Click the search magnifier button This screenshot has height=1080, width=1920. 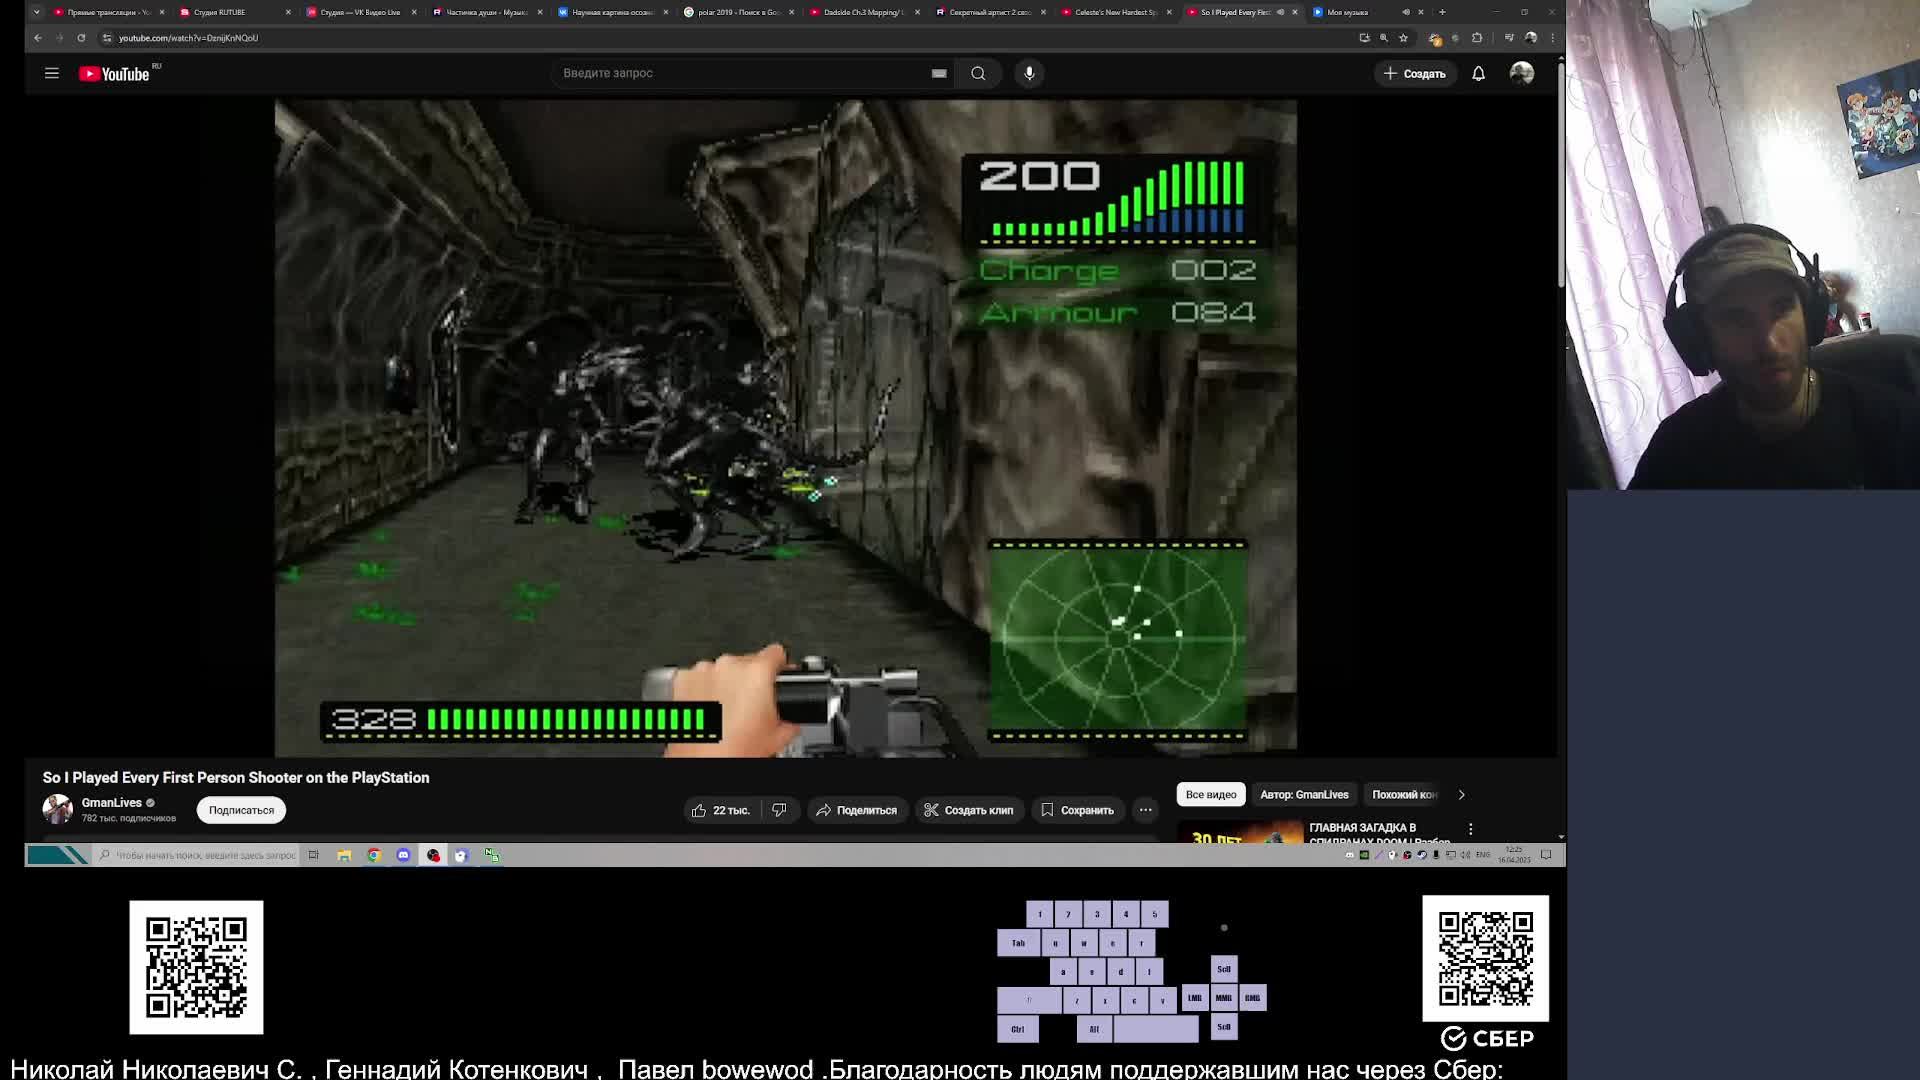click(978, 73)
